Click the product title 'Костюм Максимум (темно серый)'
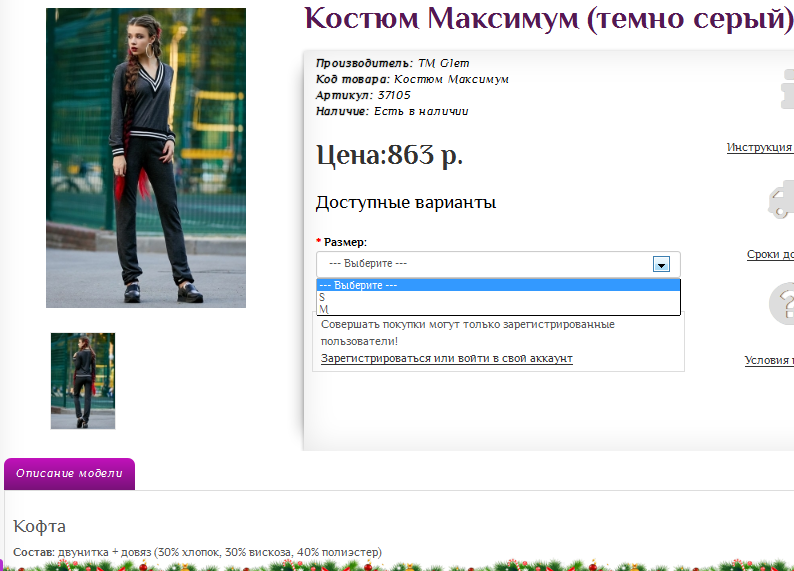The width and height of the screenshot is (794, 571). pyautogui.click(x=549, y=19)
